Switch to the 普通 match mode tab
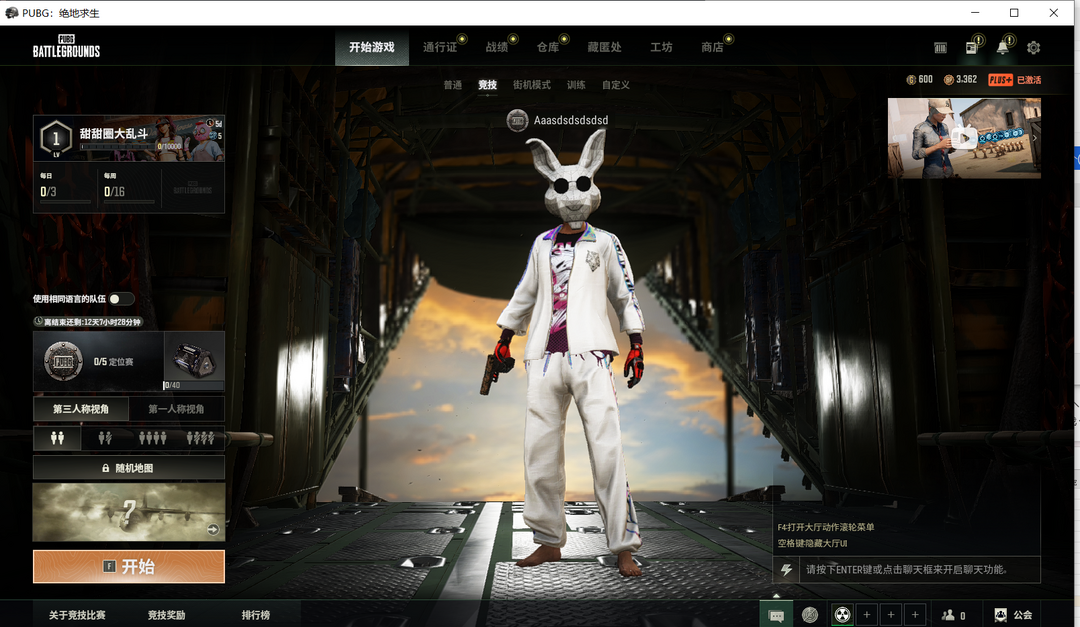The height and width of the screenshot is (627, 1080). click(x=453, y=85)
